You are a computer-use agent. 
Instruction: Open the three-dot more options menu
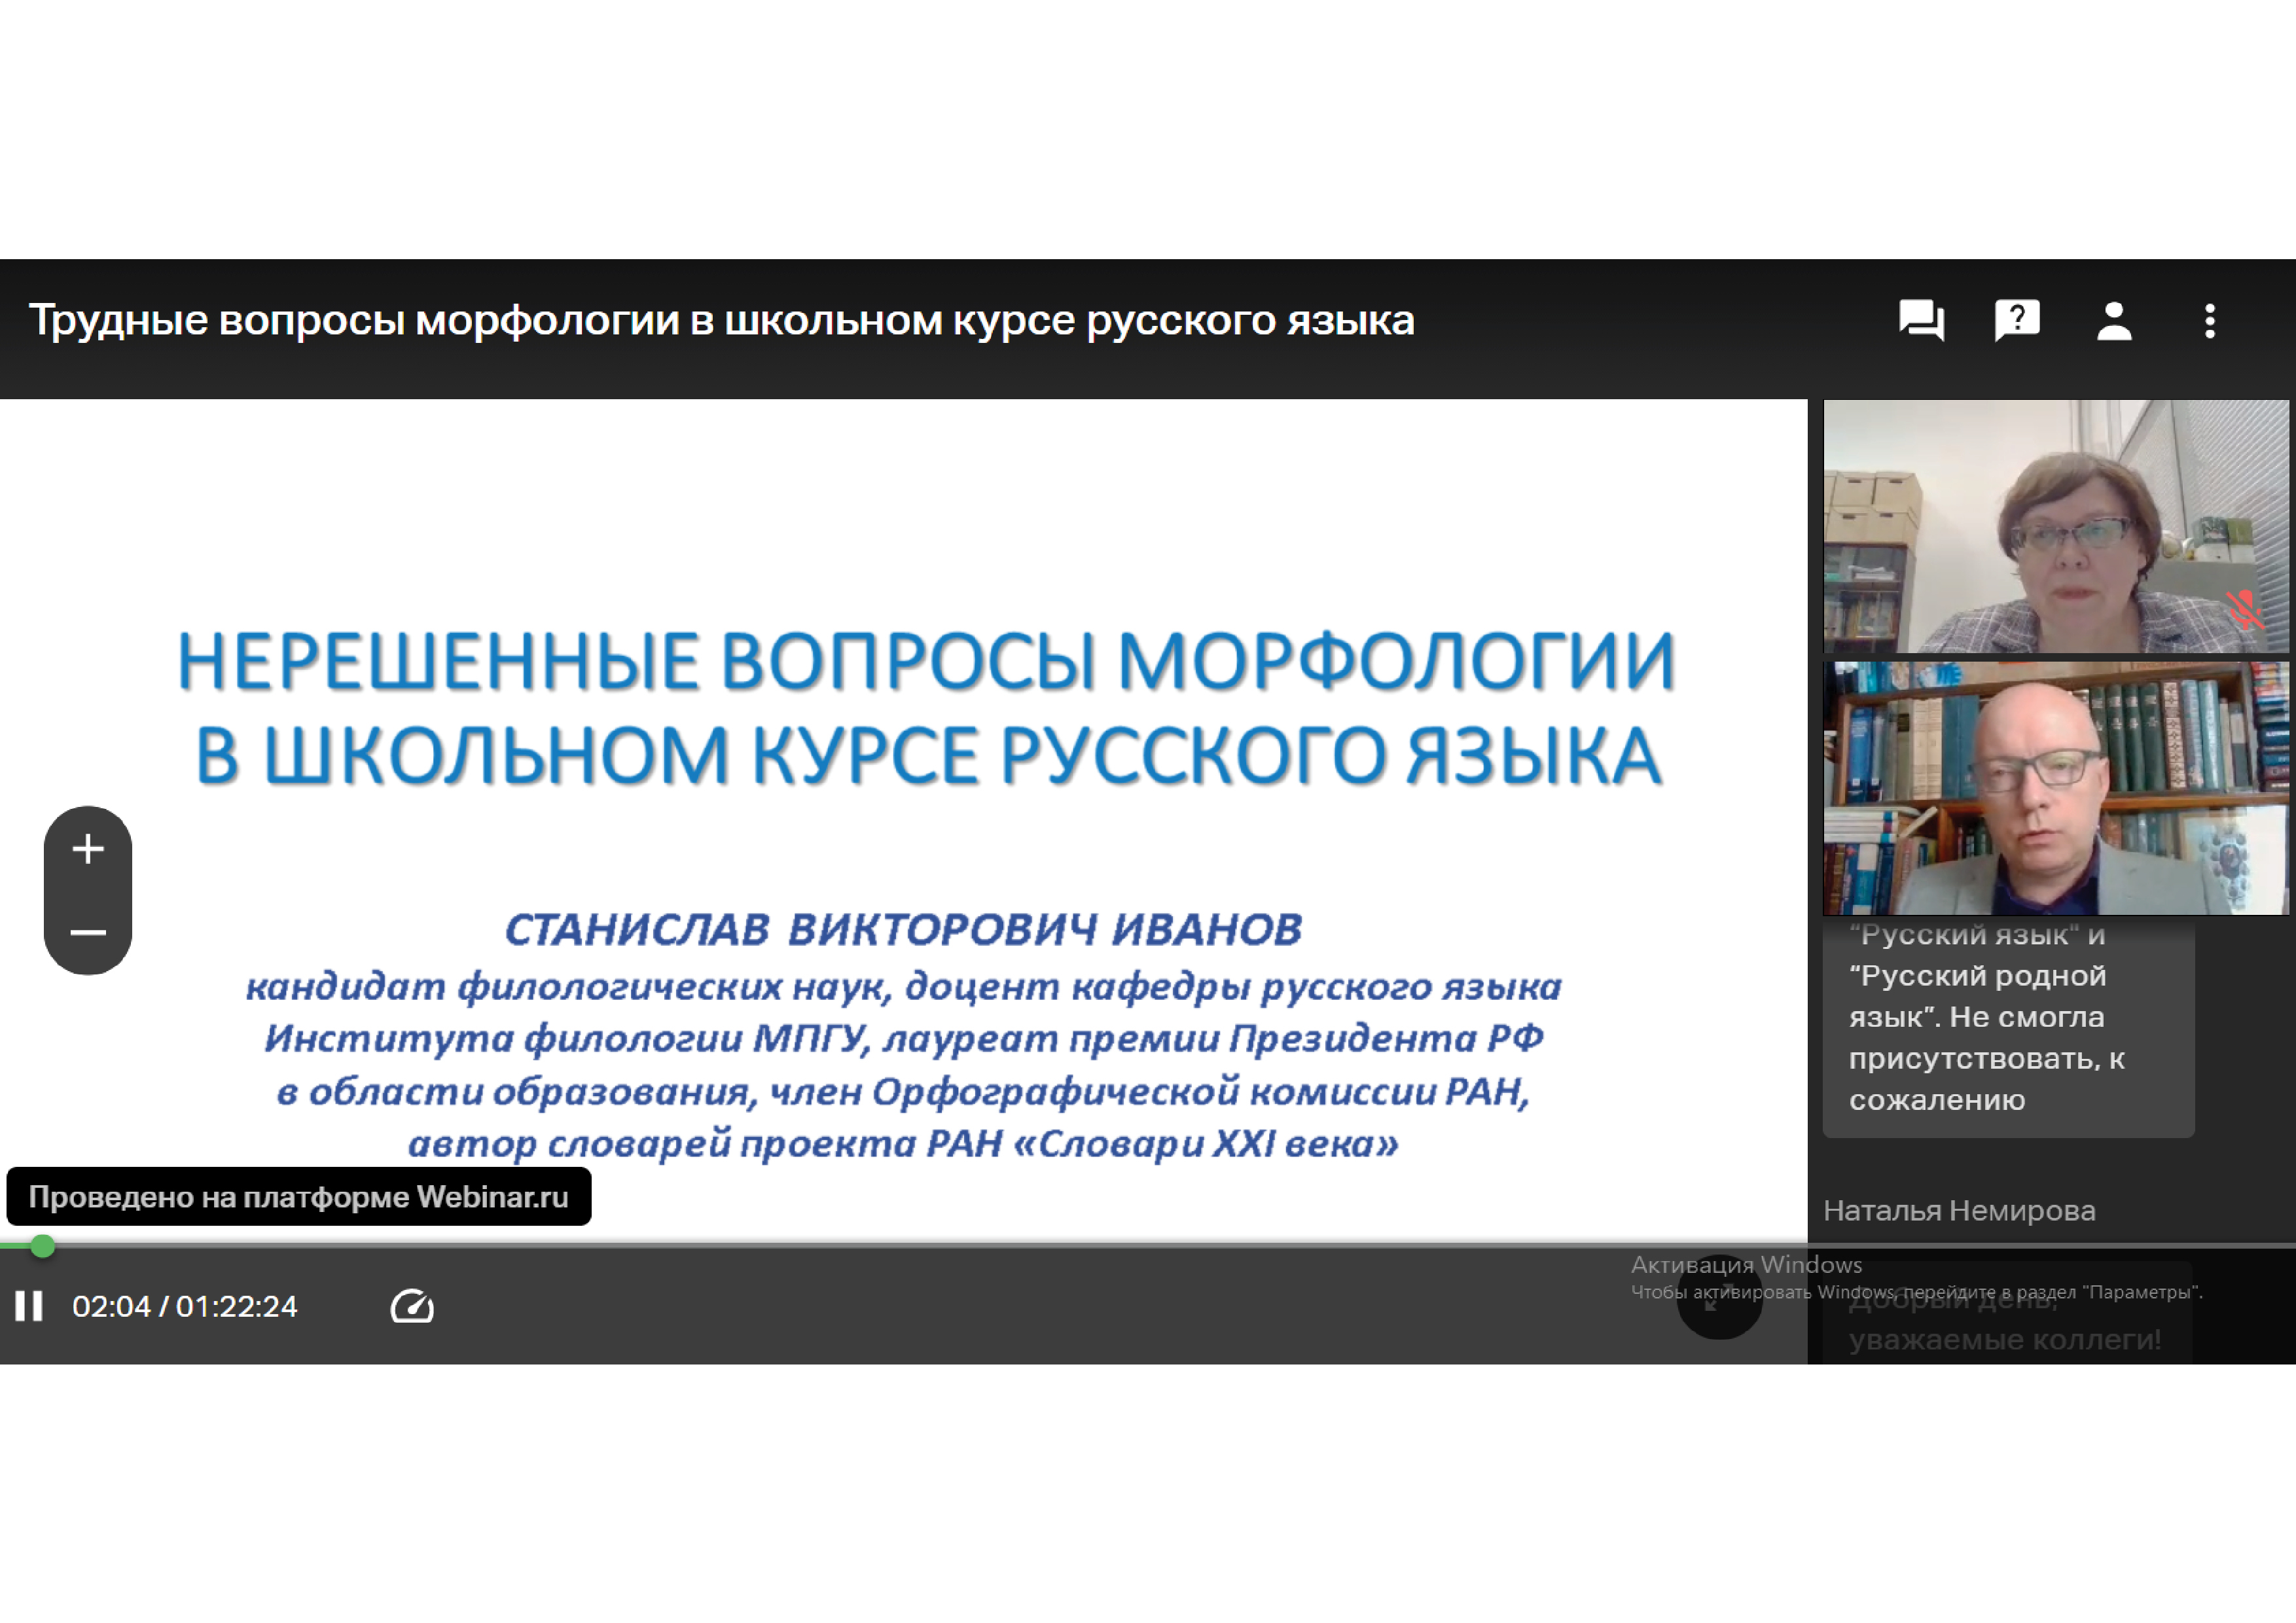[2210, 321]
